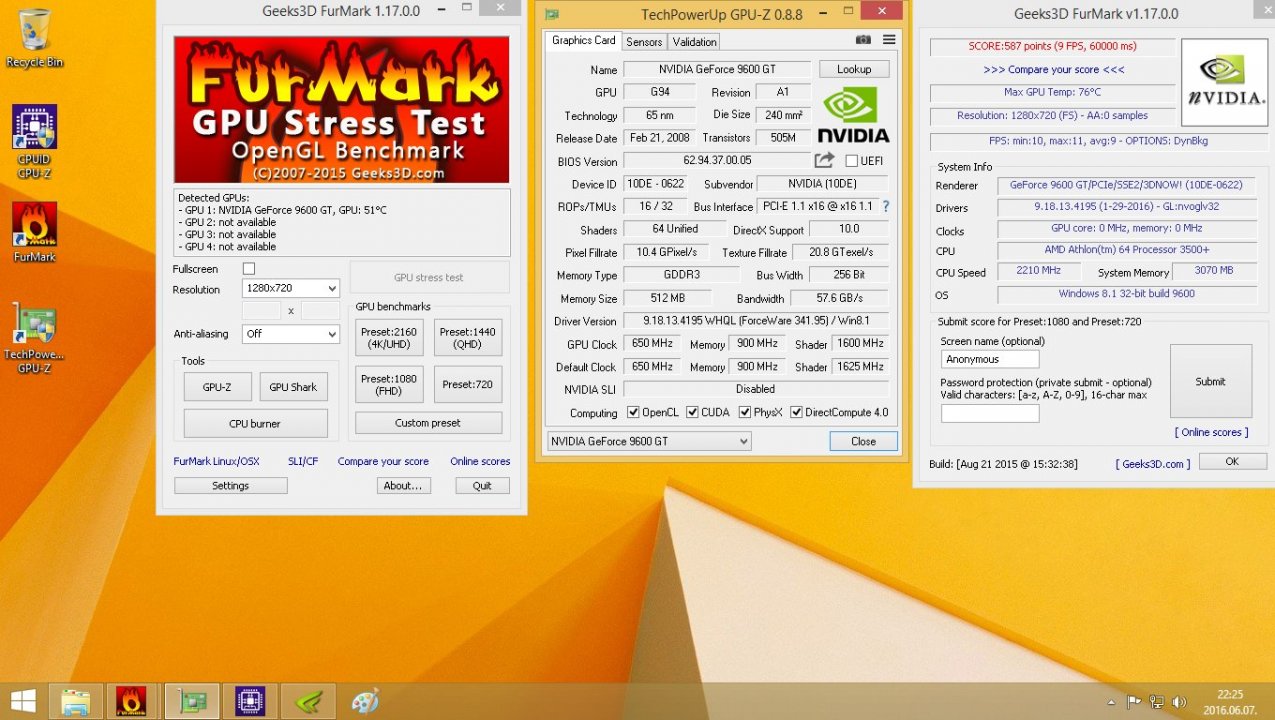Screen dimensions: 1275x720
Task: Start Preset:1440 (QHD) benchmark
Action: coord(468,338)
